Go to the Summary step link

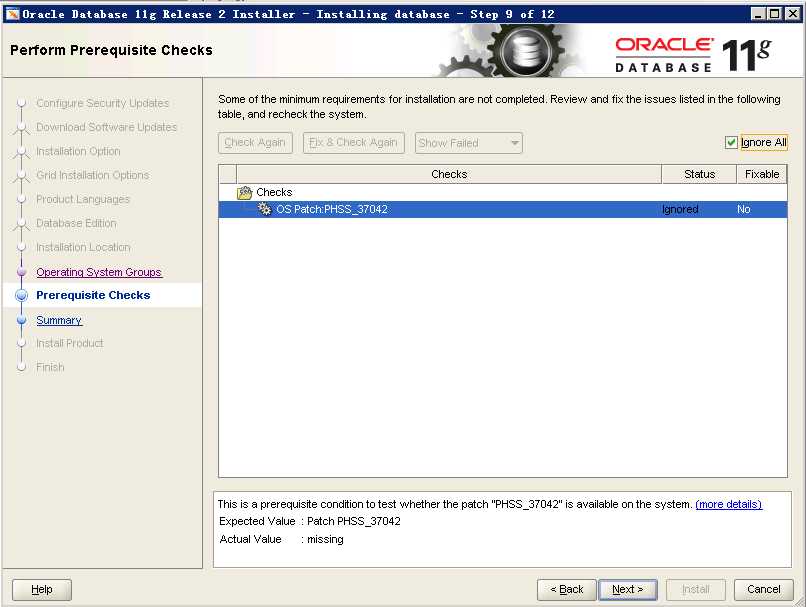tap(59, 320)
